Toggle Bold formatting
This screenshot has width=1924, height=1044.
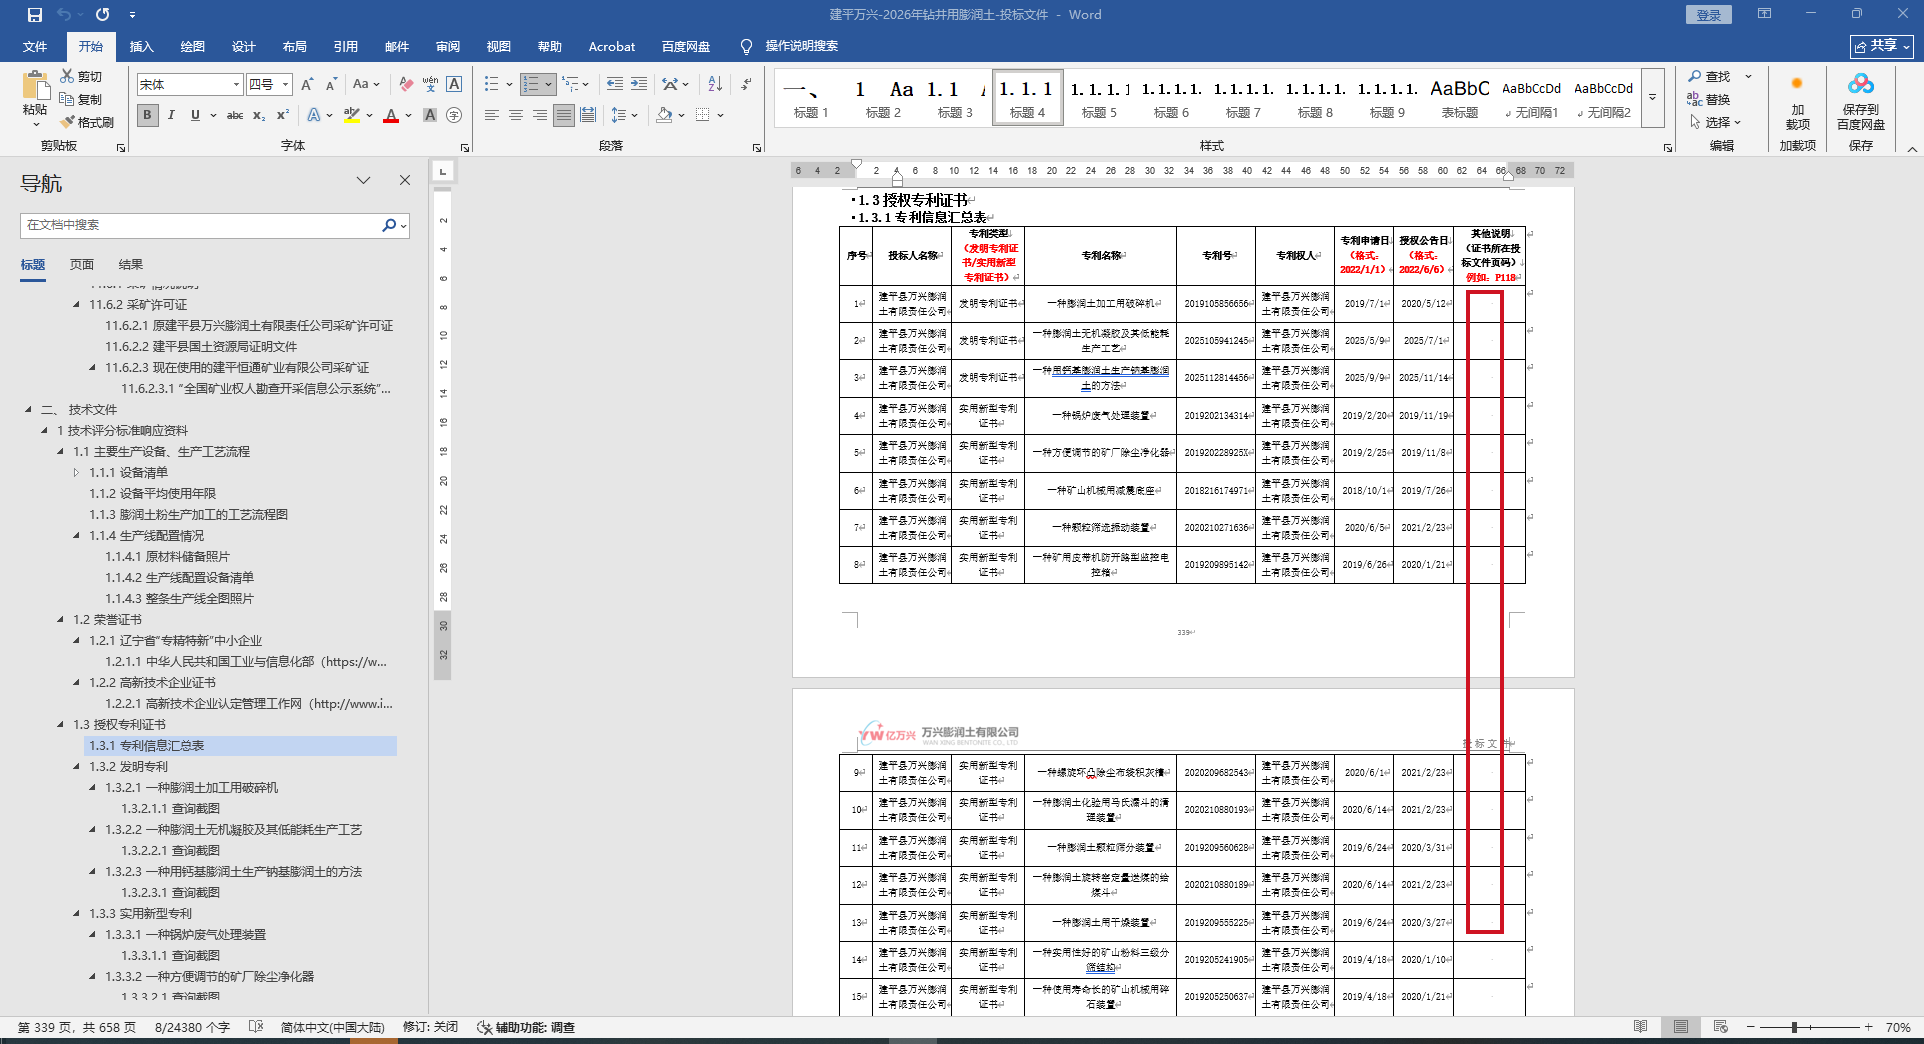pos(147,115)
